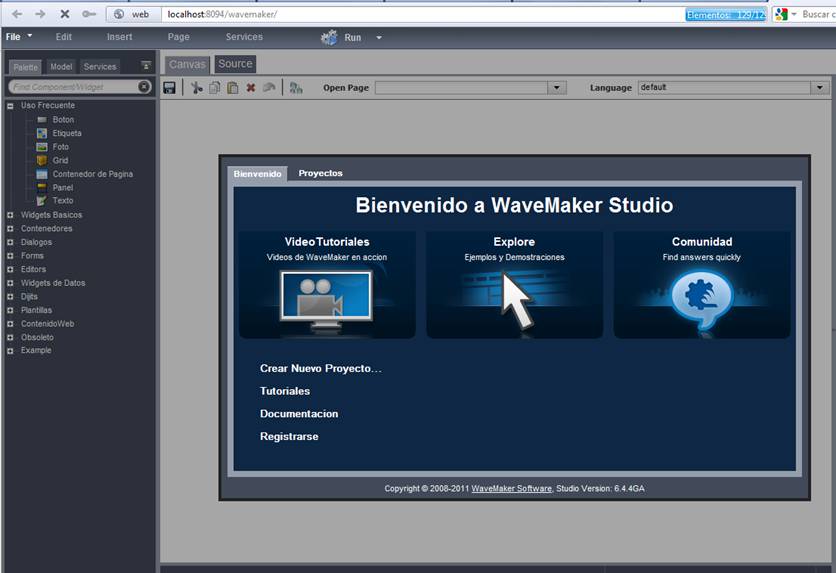Expand the Widgets Basicos group
836x573 pixels.
click(10, 215)
